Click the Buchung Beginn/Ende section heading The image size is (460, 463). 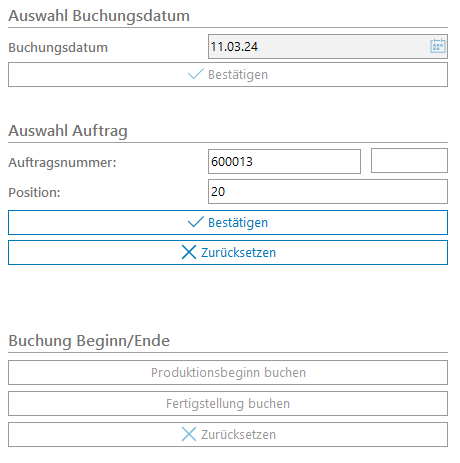click(89, 341)
